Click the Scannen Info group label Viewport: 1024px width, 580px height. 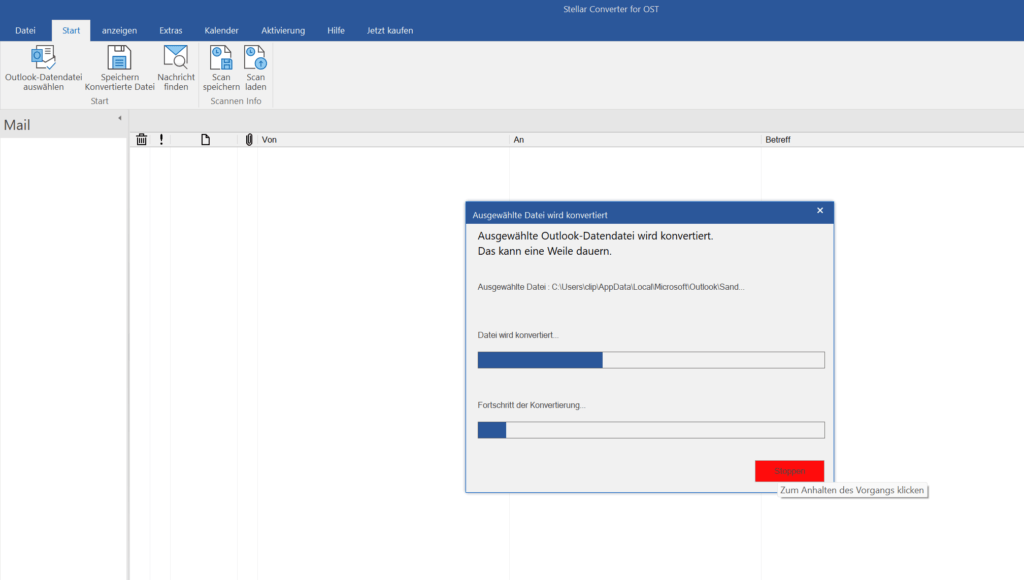click(236, 101)
